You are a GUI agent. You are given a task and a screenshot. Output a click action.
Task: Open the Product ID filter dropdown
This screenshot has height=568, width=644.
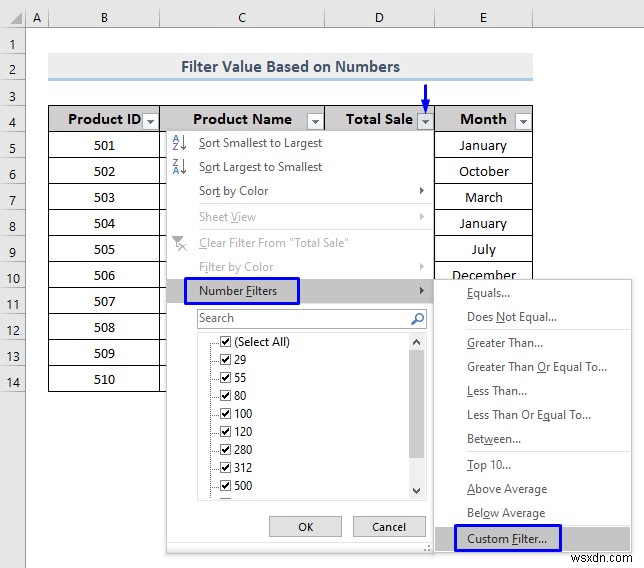151,122
